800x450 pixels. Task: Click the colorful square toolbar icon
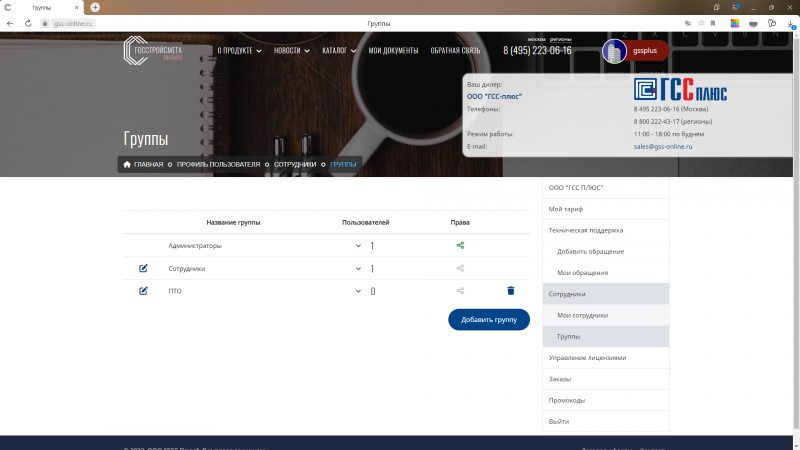click(735, 23)
